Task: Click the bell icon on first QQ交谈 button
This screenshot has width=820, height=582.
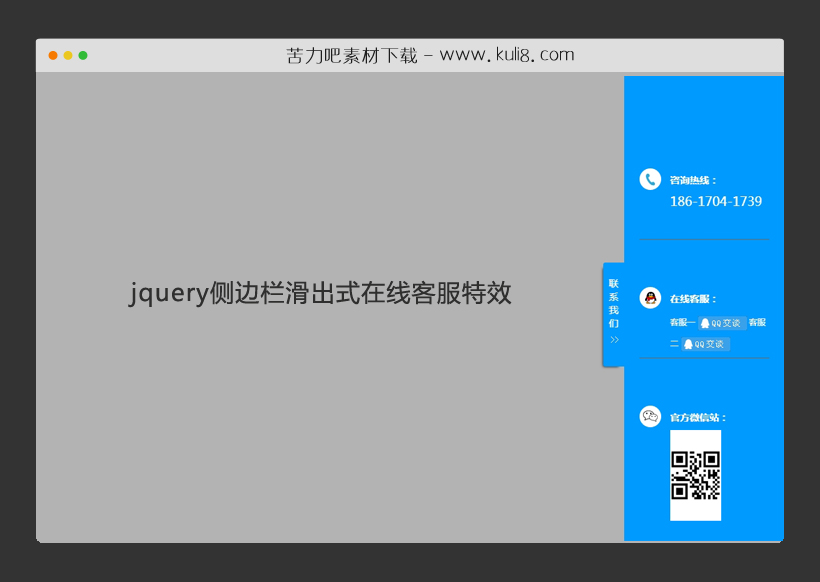Action: [x=707, y=322]
